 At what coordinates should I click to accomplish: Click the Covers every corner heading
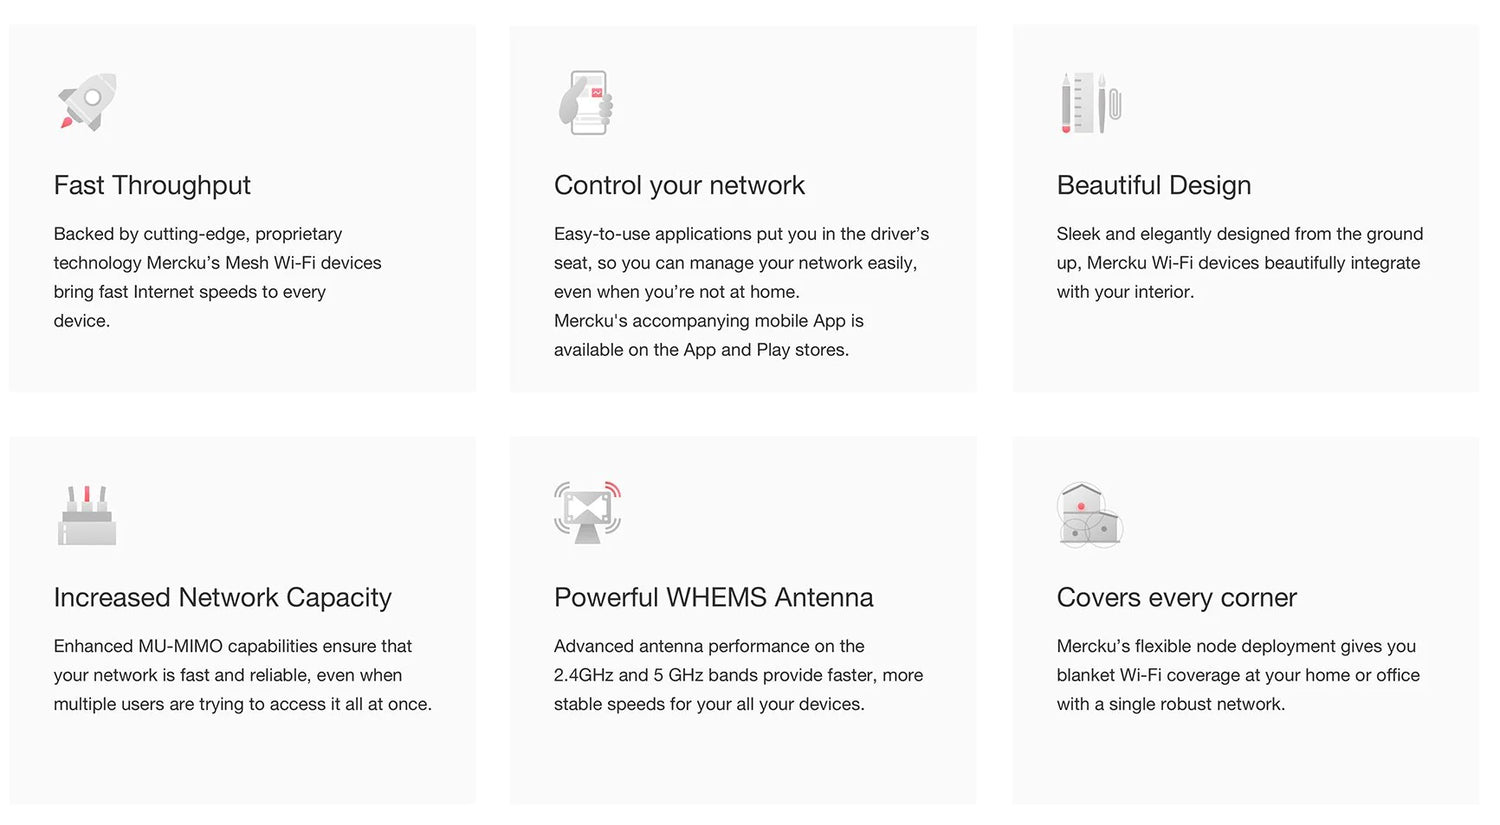(x=1176, y=597)
